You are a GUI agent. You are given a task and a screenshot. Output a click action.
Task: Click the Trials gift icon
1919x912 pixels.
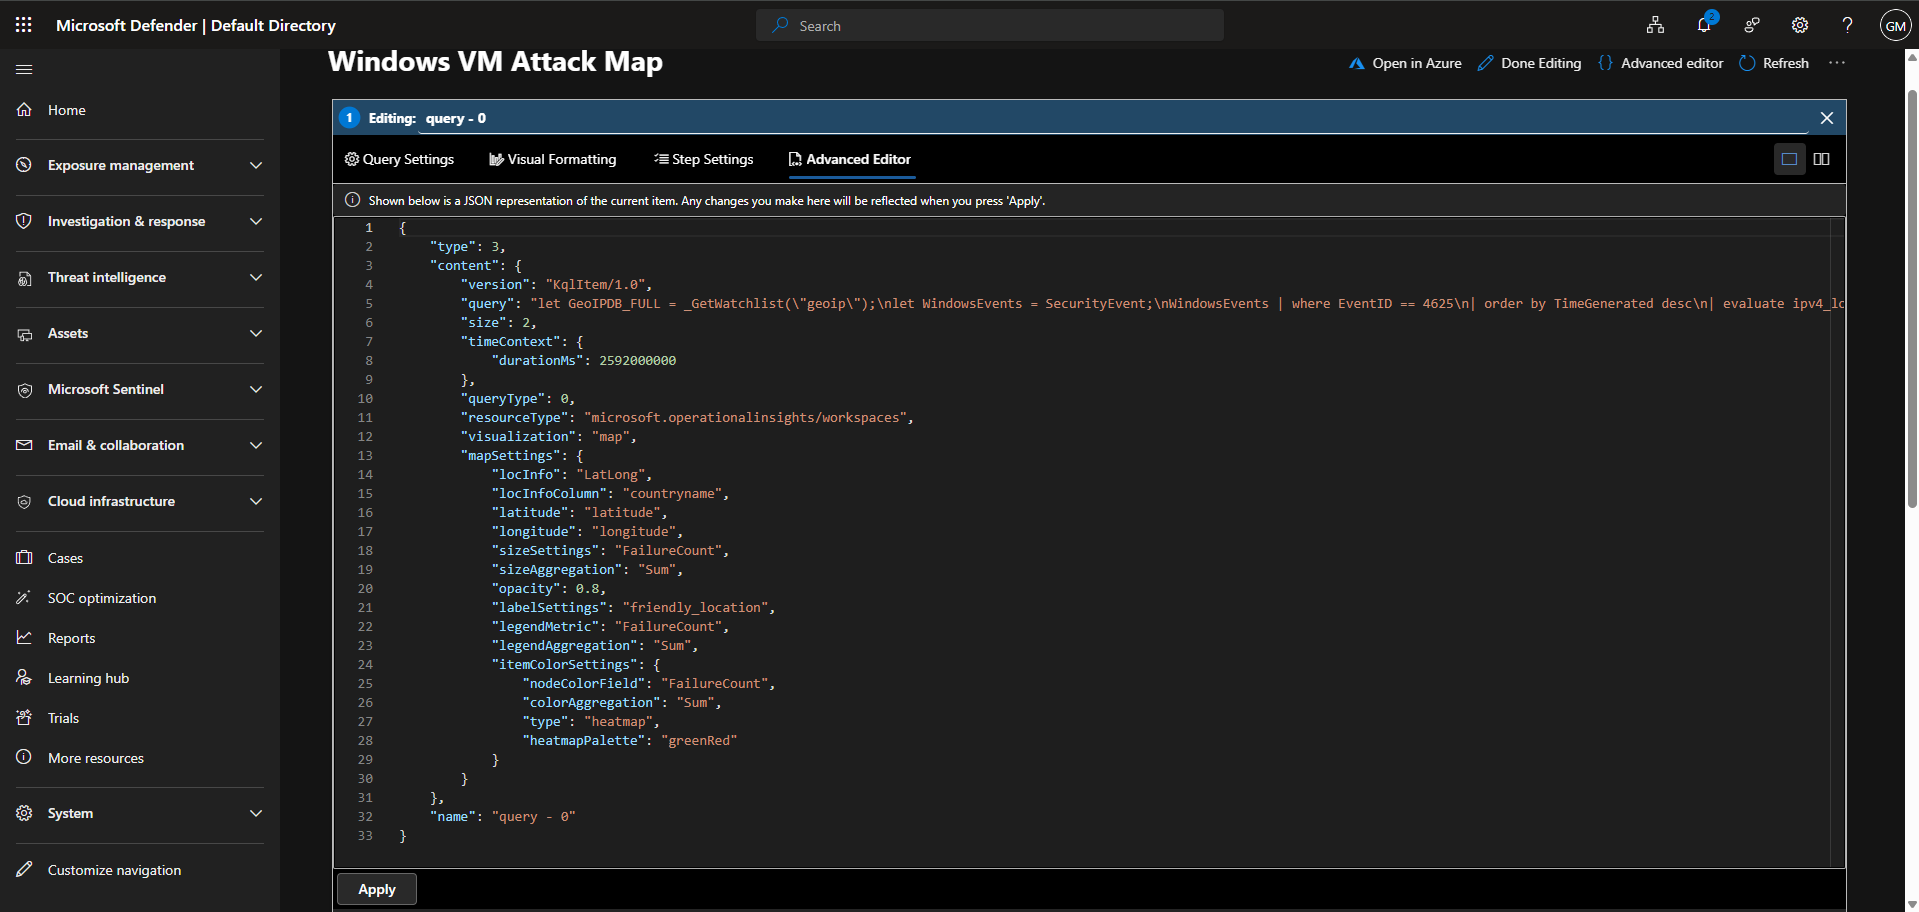point(24,718)
